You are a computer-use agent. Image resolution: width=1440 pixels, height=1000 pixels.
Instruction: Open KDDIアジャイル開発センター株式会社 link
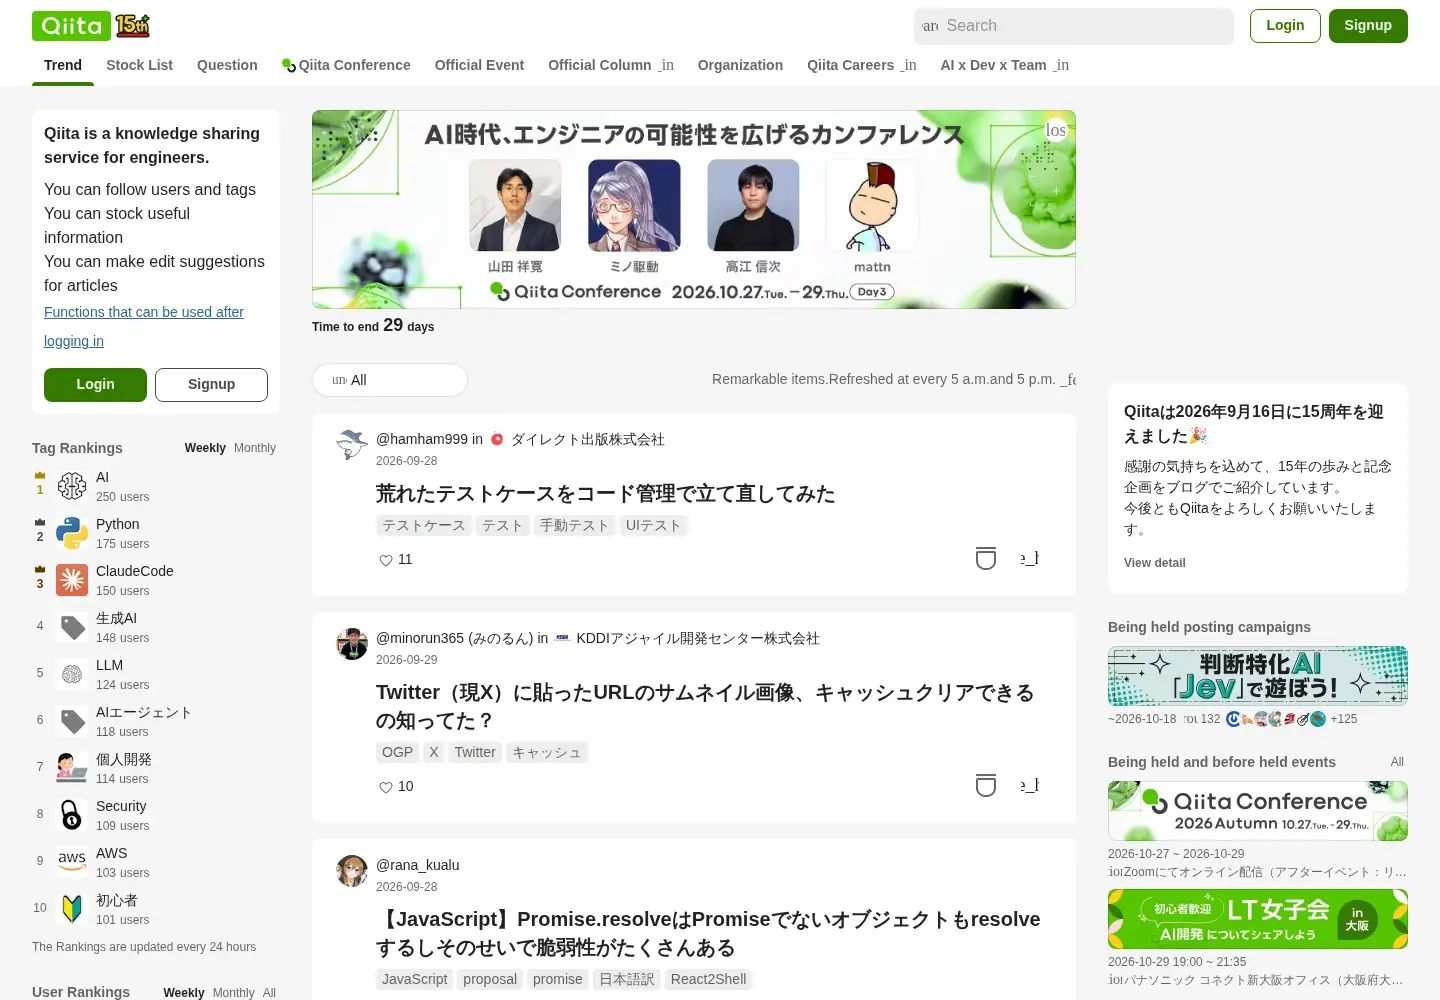pyautogui.click(x=698, y=638)
